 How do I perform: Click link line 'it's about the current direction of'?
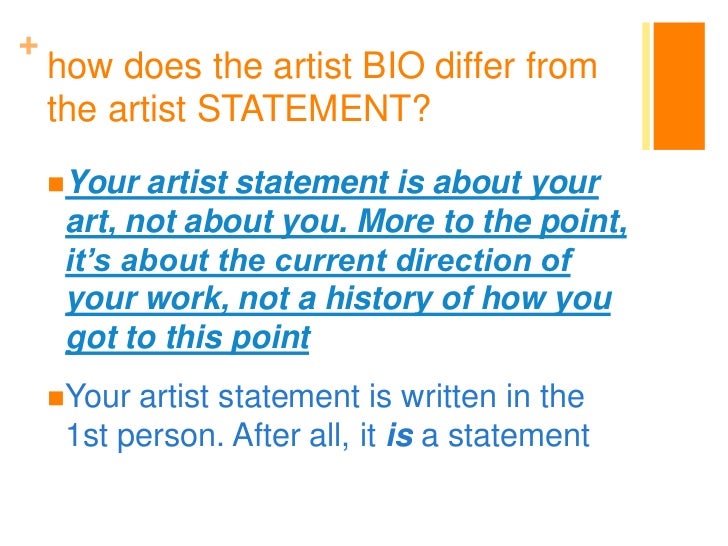[x=319, y=260]
